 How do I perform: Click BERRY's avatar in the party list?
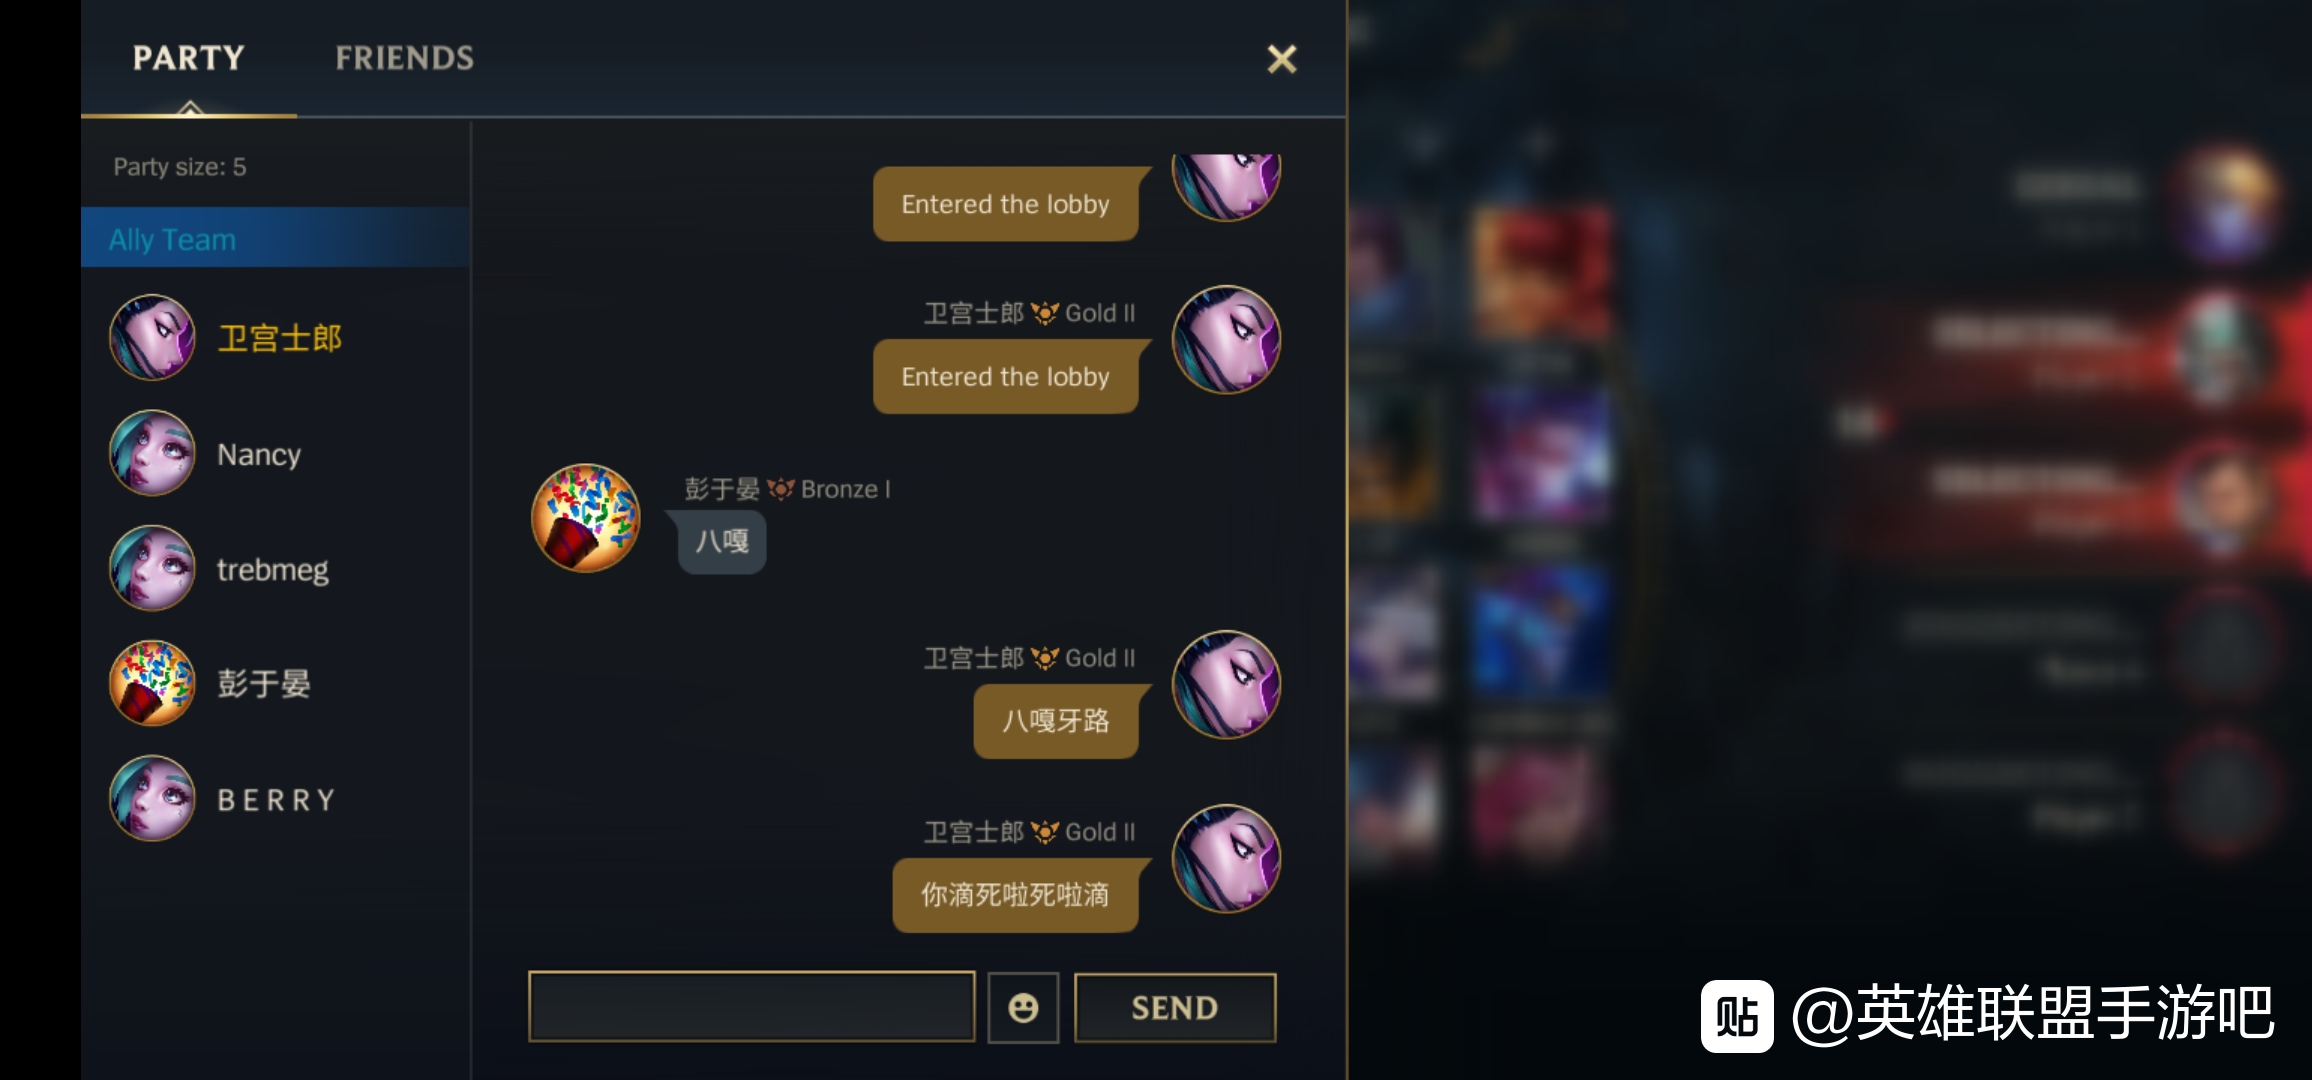click(x=152, y=798)
